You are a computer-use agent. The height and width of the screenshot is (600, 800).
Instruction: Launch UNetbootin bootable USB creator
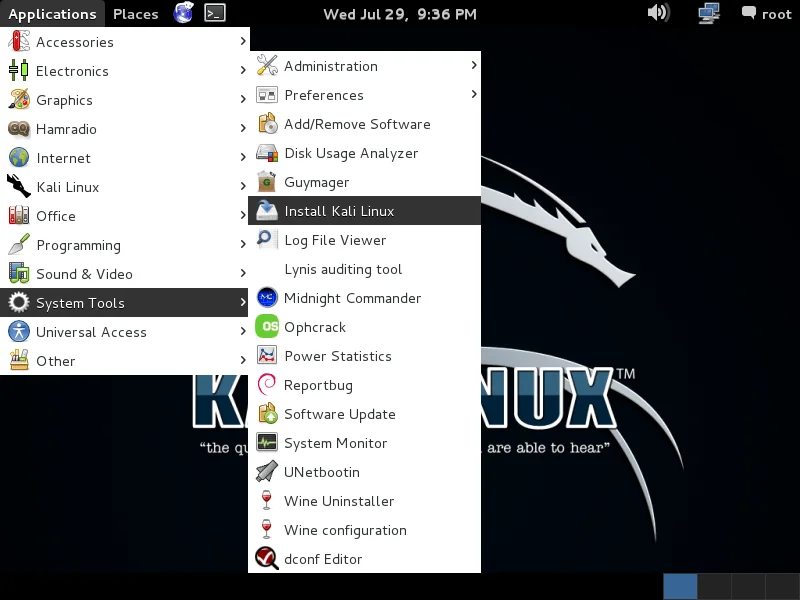point(320,472)
